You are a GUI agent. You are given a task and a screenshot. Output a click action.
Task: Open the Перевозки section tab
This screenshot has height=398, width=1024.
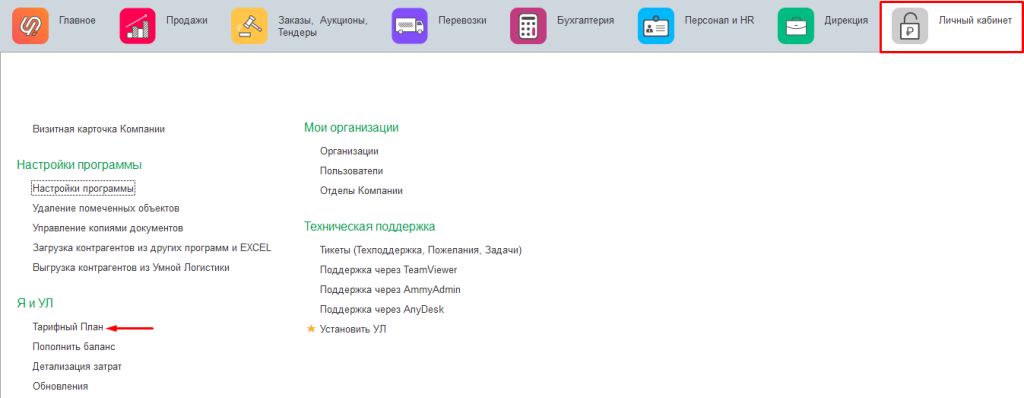point(462,20)
